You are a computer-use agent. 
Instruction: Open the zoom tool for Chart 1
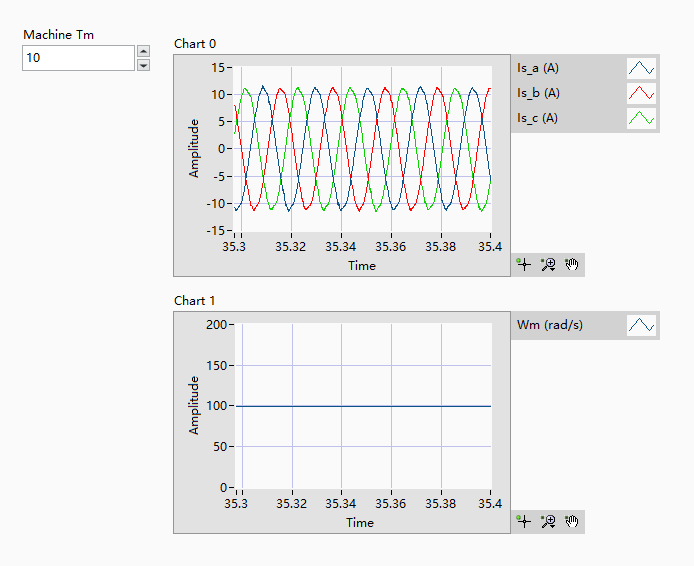(548, 521)
